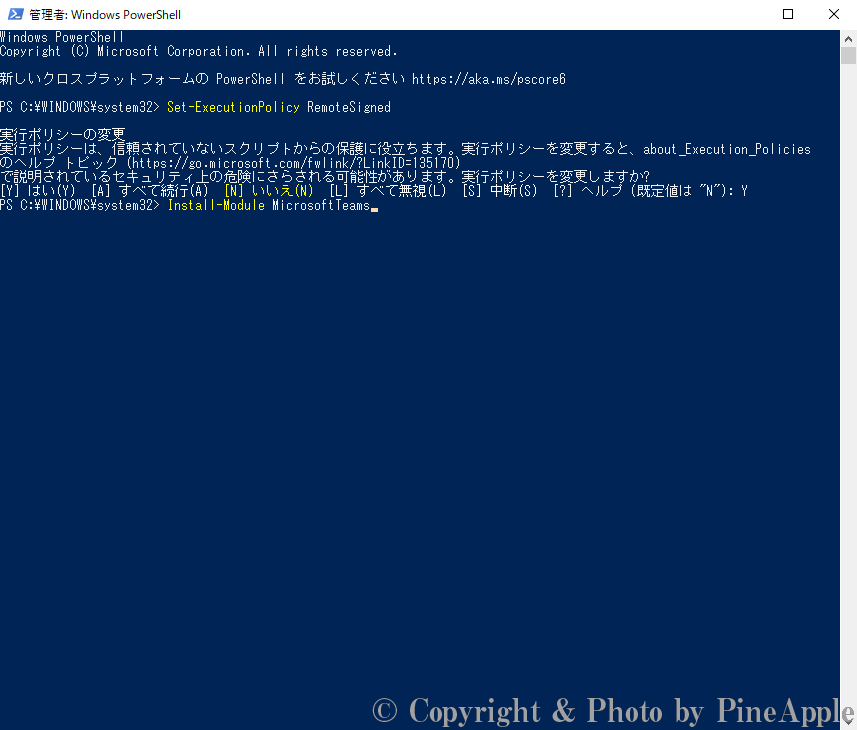Click the Set-ExecutionPolicy command text
This screenshot has height=730, width=857.
(x=233, y=107)
